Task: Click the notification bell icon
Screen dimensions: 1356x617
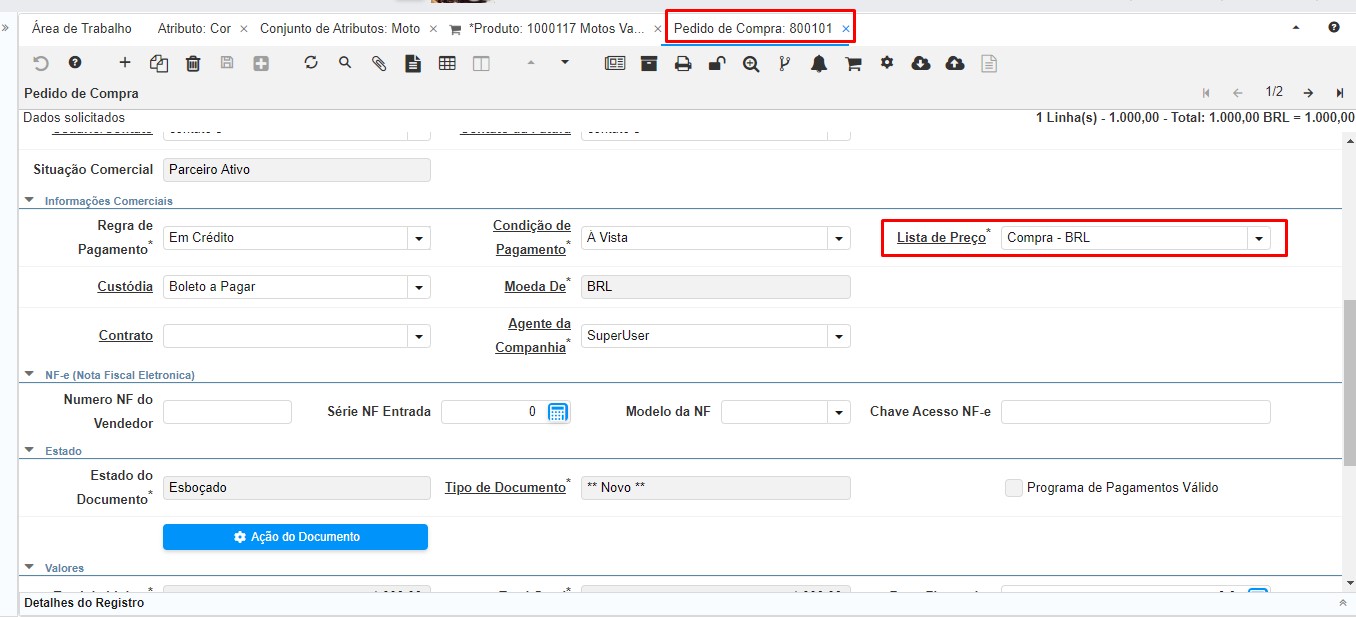Action: pos(819,63)
